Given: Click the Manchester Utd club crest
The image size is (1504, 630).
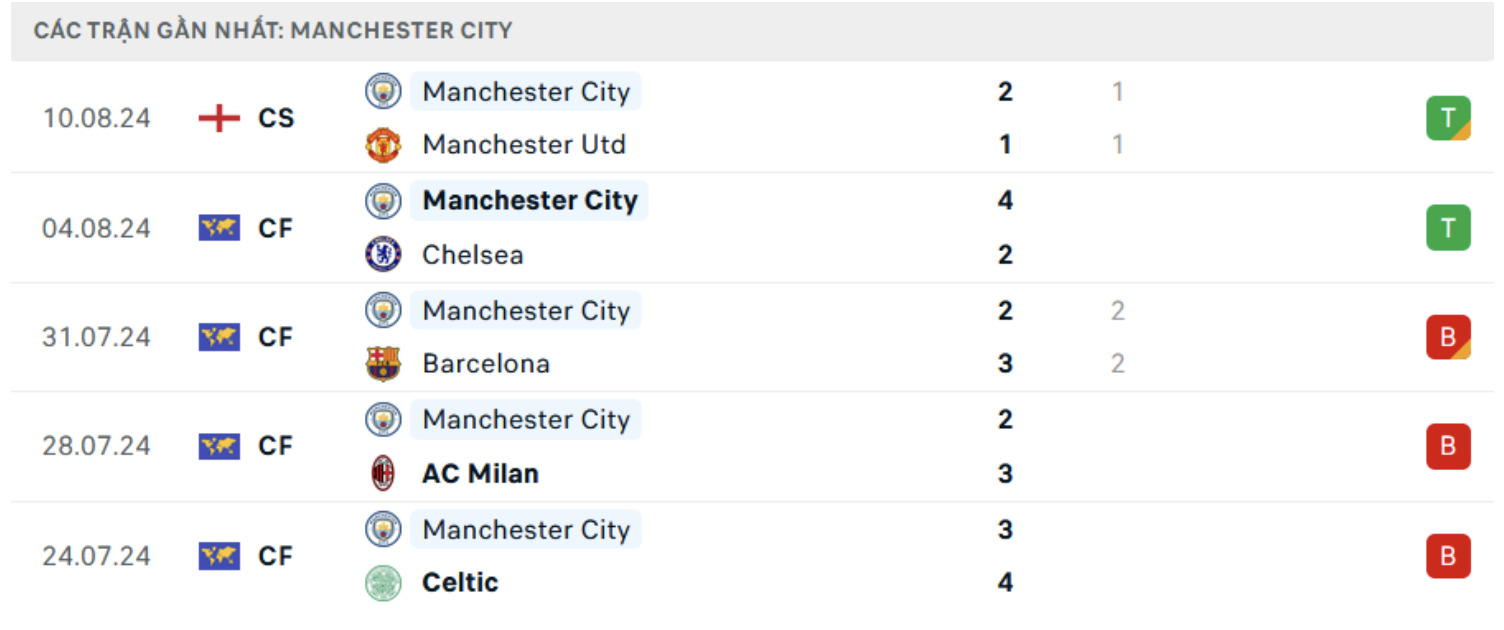Looking at the screenshot, I should 383,145.
